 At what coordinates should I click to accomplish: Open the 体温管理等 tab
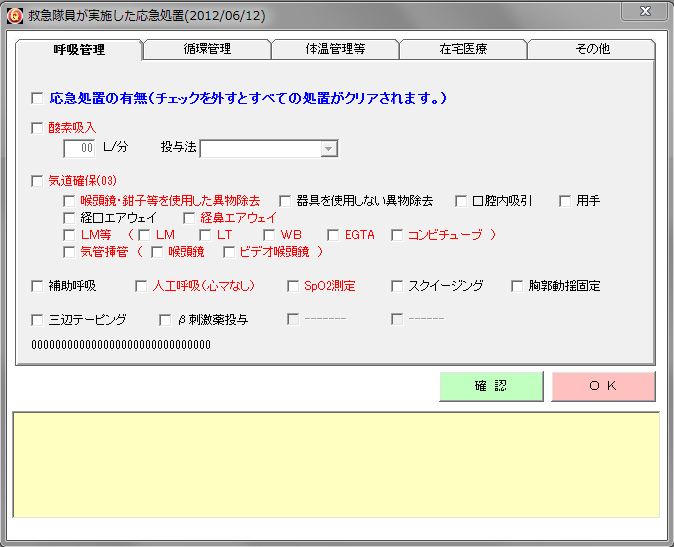[x=335, y=49]
